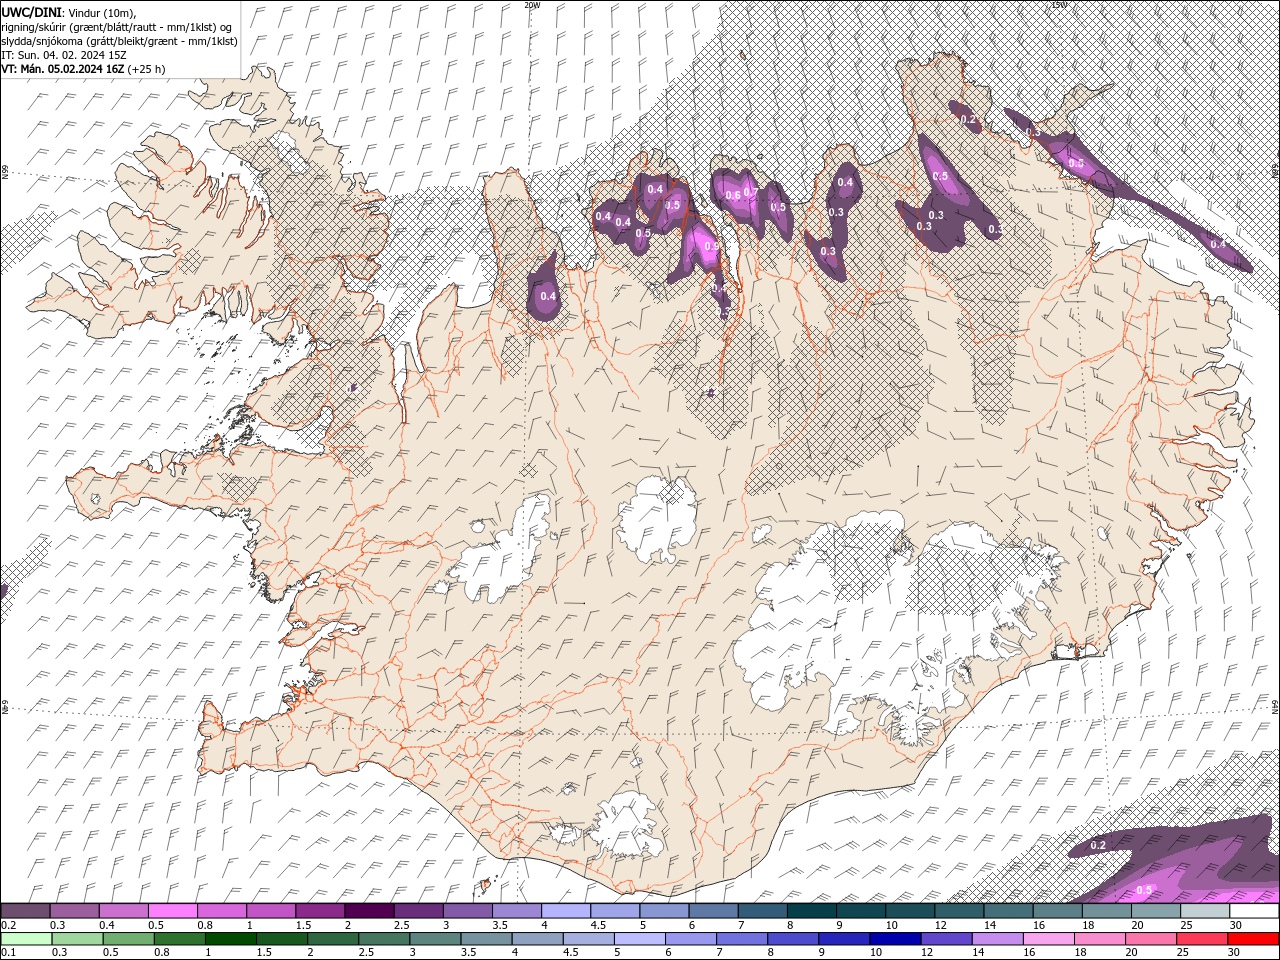The width and height of the screenshot is (1280, 960).
Task: Click the 'Vindur (10m),' text
Action: [x=103, y=12]
